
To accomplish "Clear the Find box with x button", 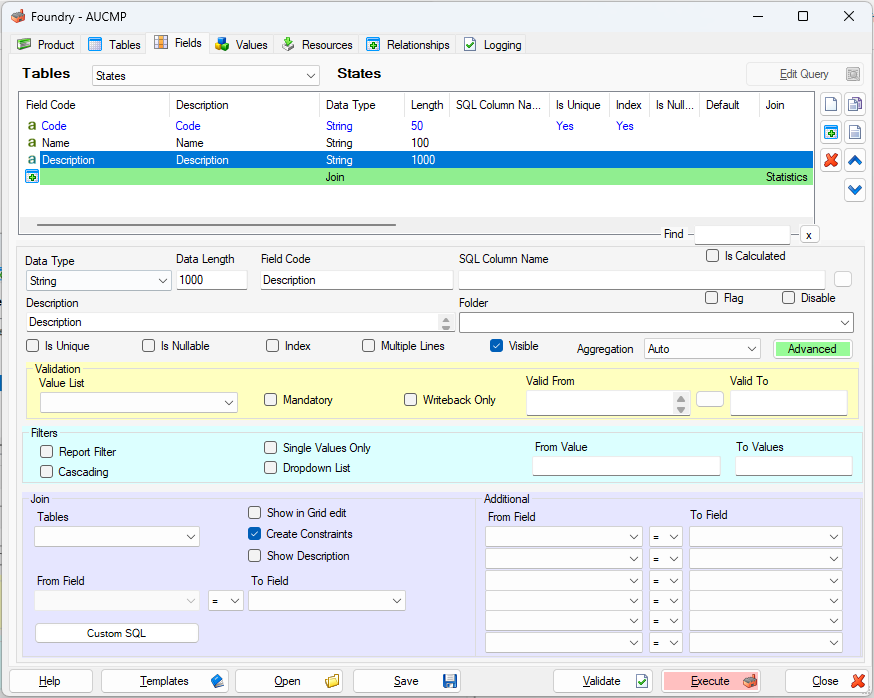I will [809, 235].
